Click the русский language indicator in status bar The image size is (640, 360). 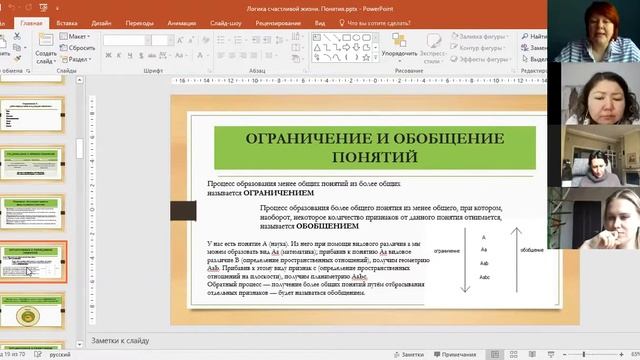coord(60,355)
